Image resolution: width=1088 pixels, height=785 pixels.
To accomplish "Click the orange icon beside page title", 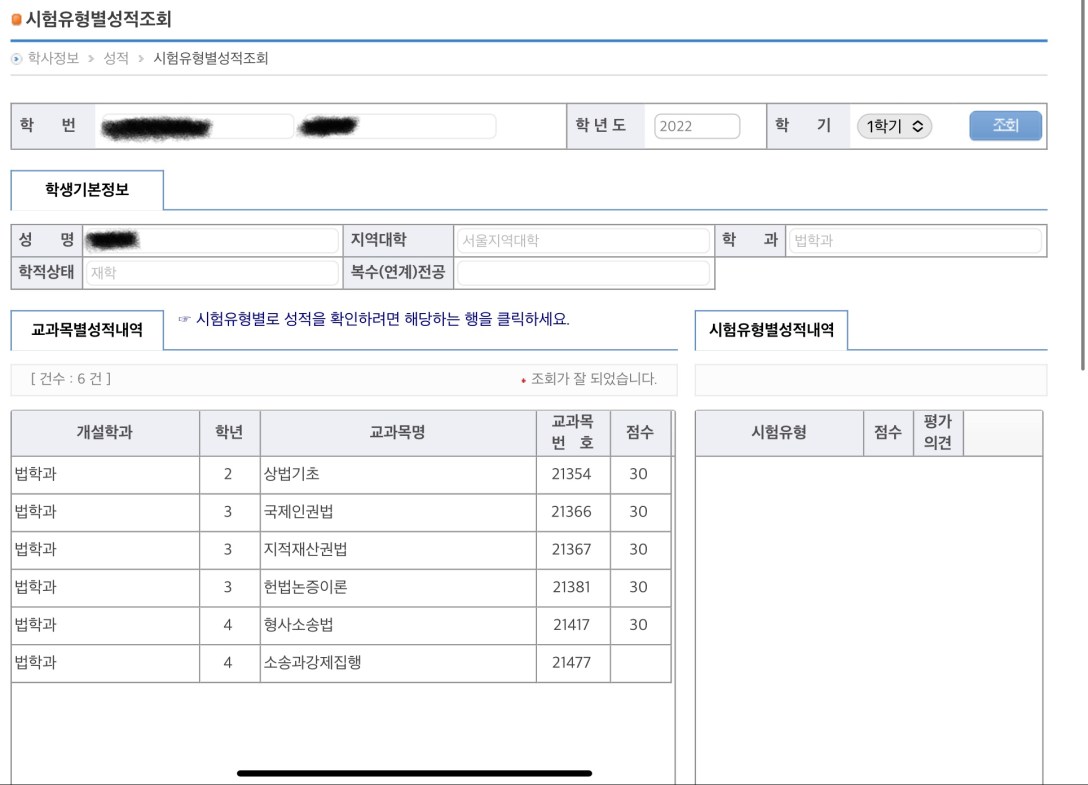I will 16,20.
